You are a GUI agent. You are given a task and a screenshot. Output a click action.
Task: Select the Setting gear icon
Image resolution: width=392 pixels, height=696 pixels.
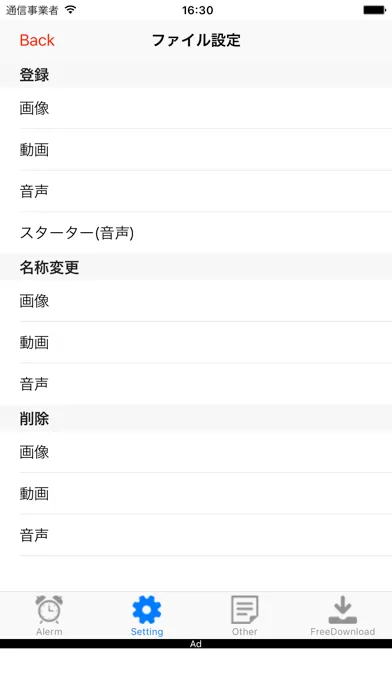[147, 609]
